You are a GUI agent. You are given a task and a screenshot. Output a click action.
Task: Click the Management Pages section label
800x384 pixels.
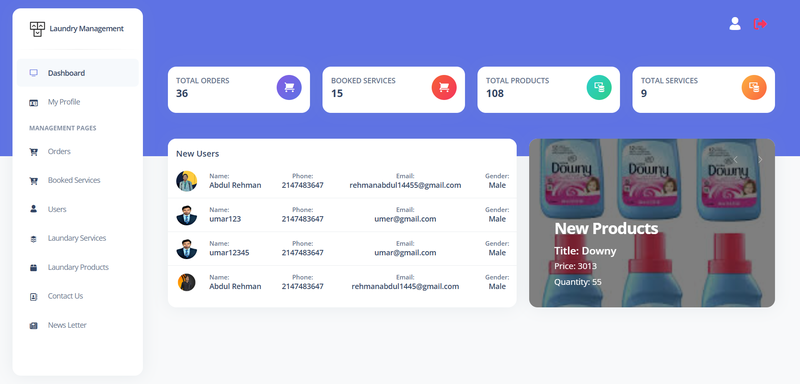[x=63, y=128]
